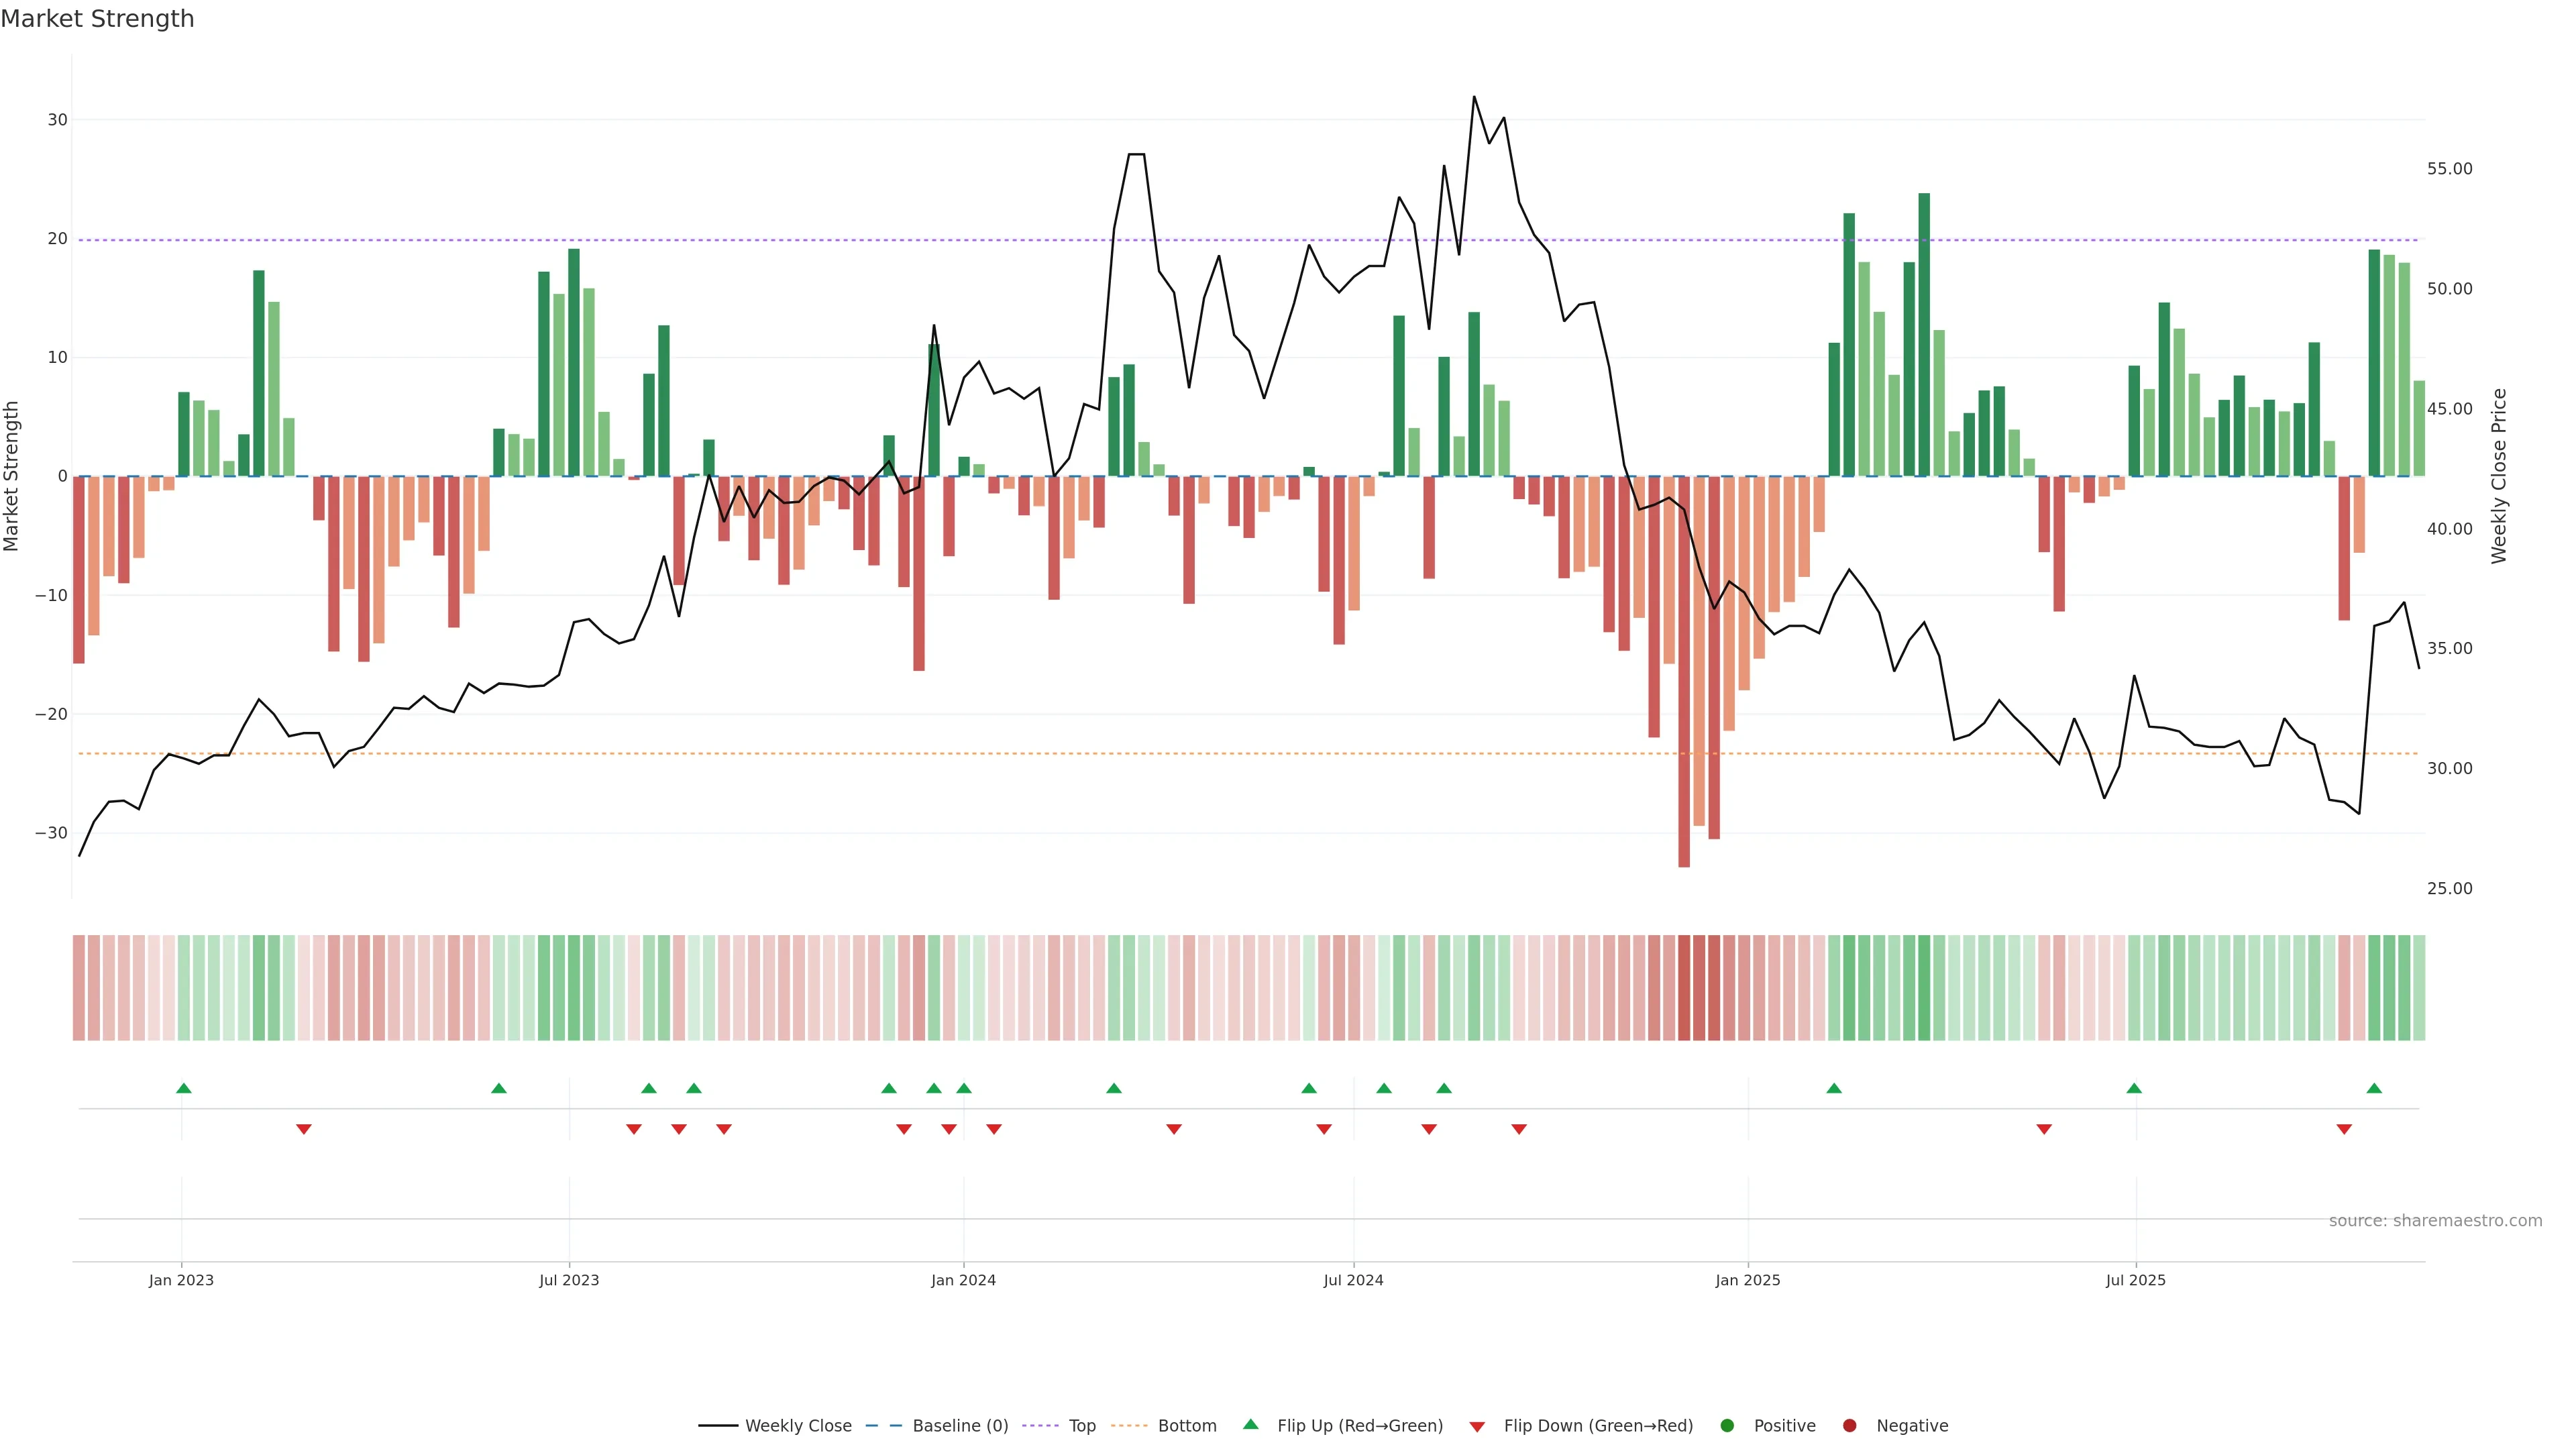This screenshot has height=1449, width=2576.
Task: Click the Weekly Close Price axis title
Action: (2499, 476)
